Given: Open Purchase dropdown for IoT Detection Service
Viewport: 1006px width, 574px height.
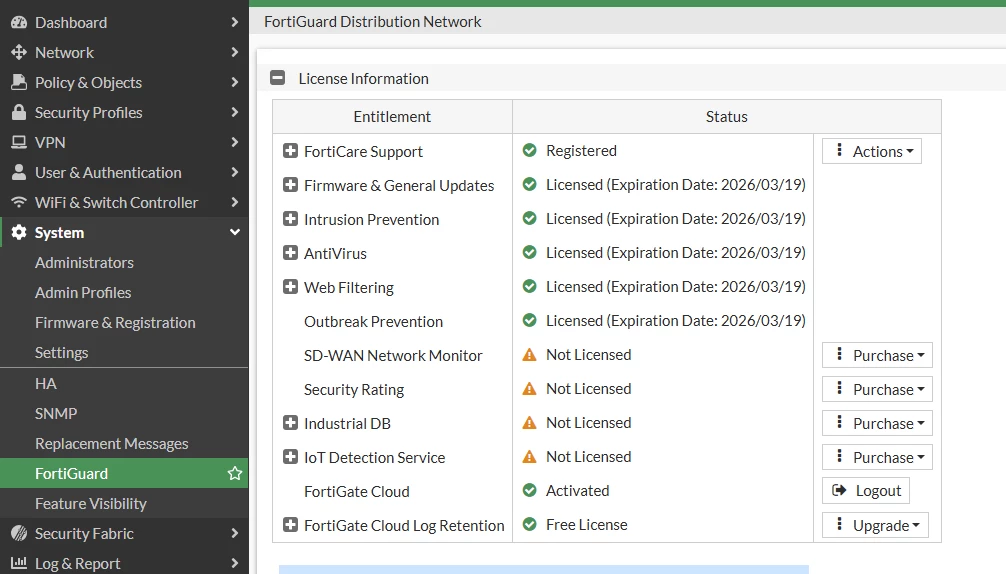Looking at the screenshot, I should tap(877, 457).
